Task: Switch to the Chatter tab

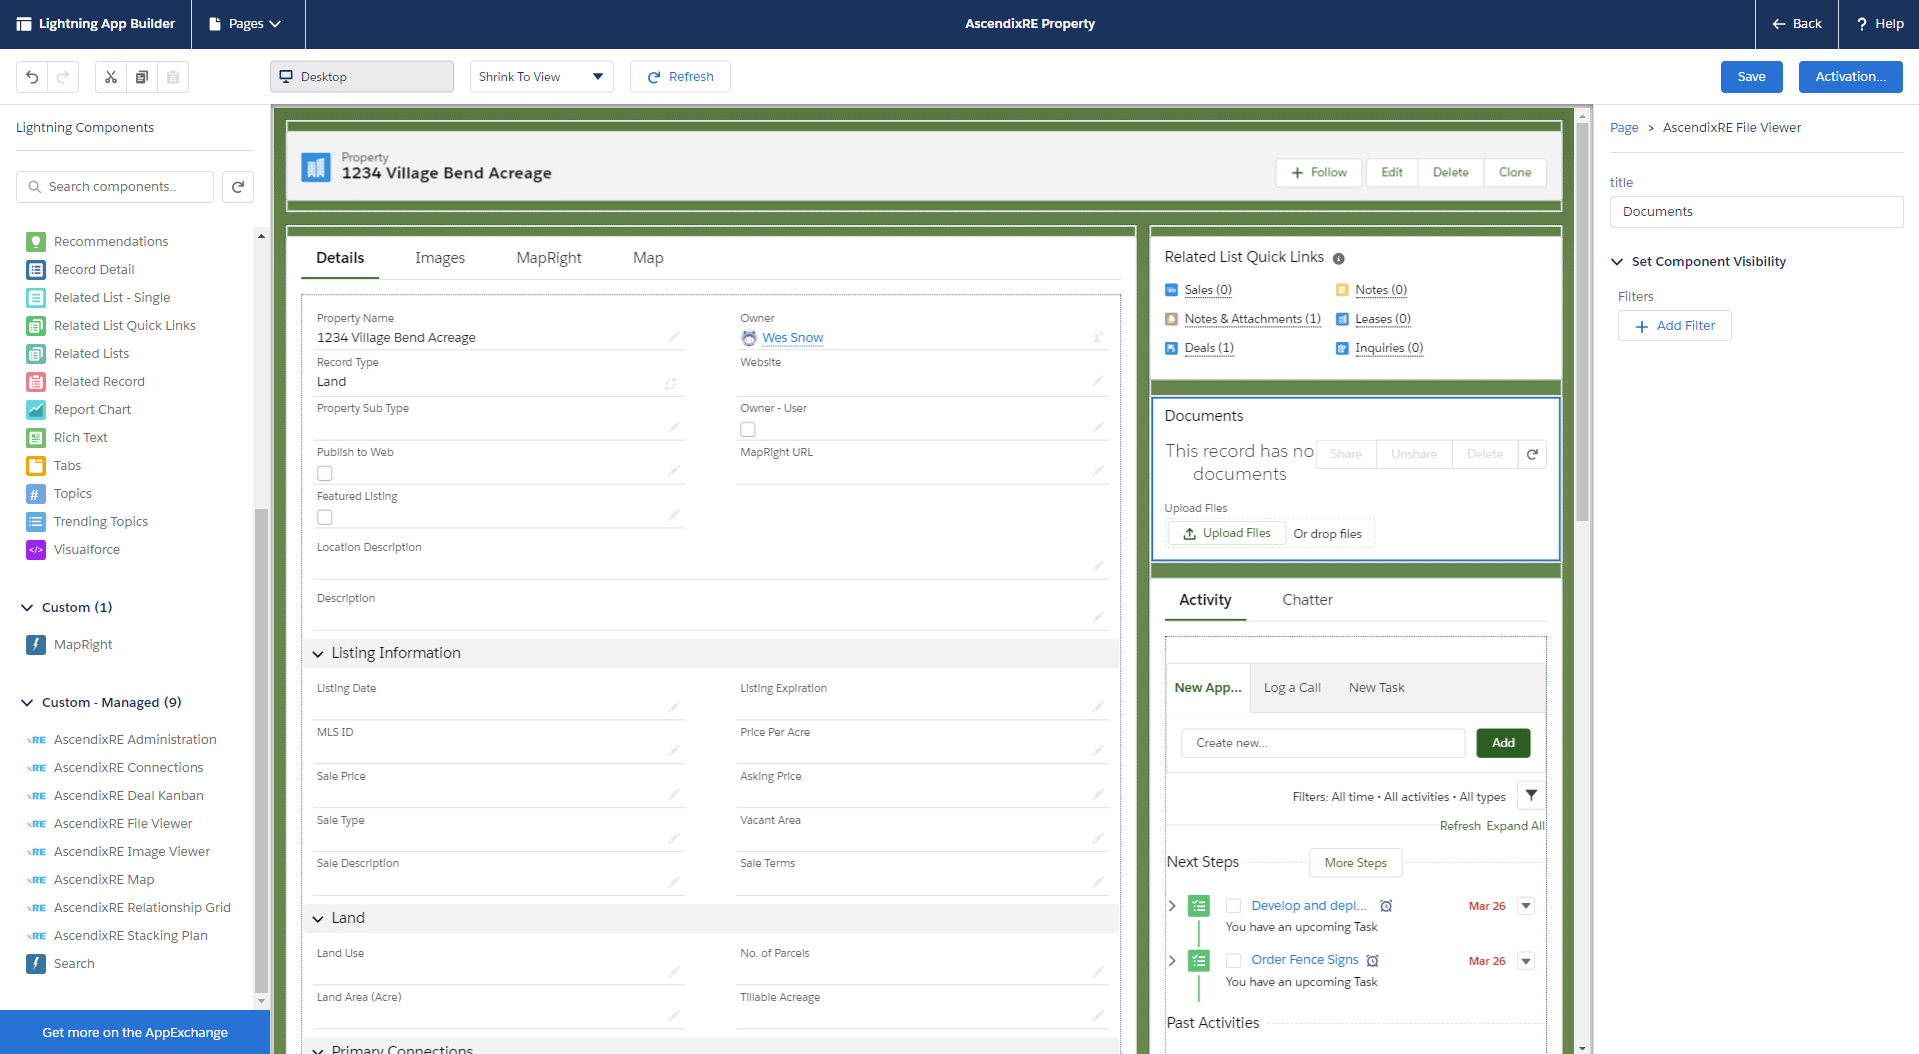Action: [1308, 600]
